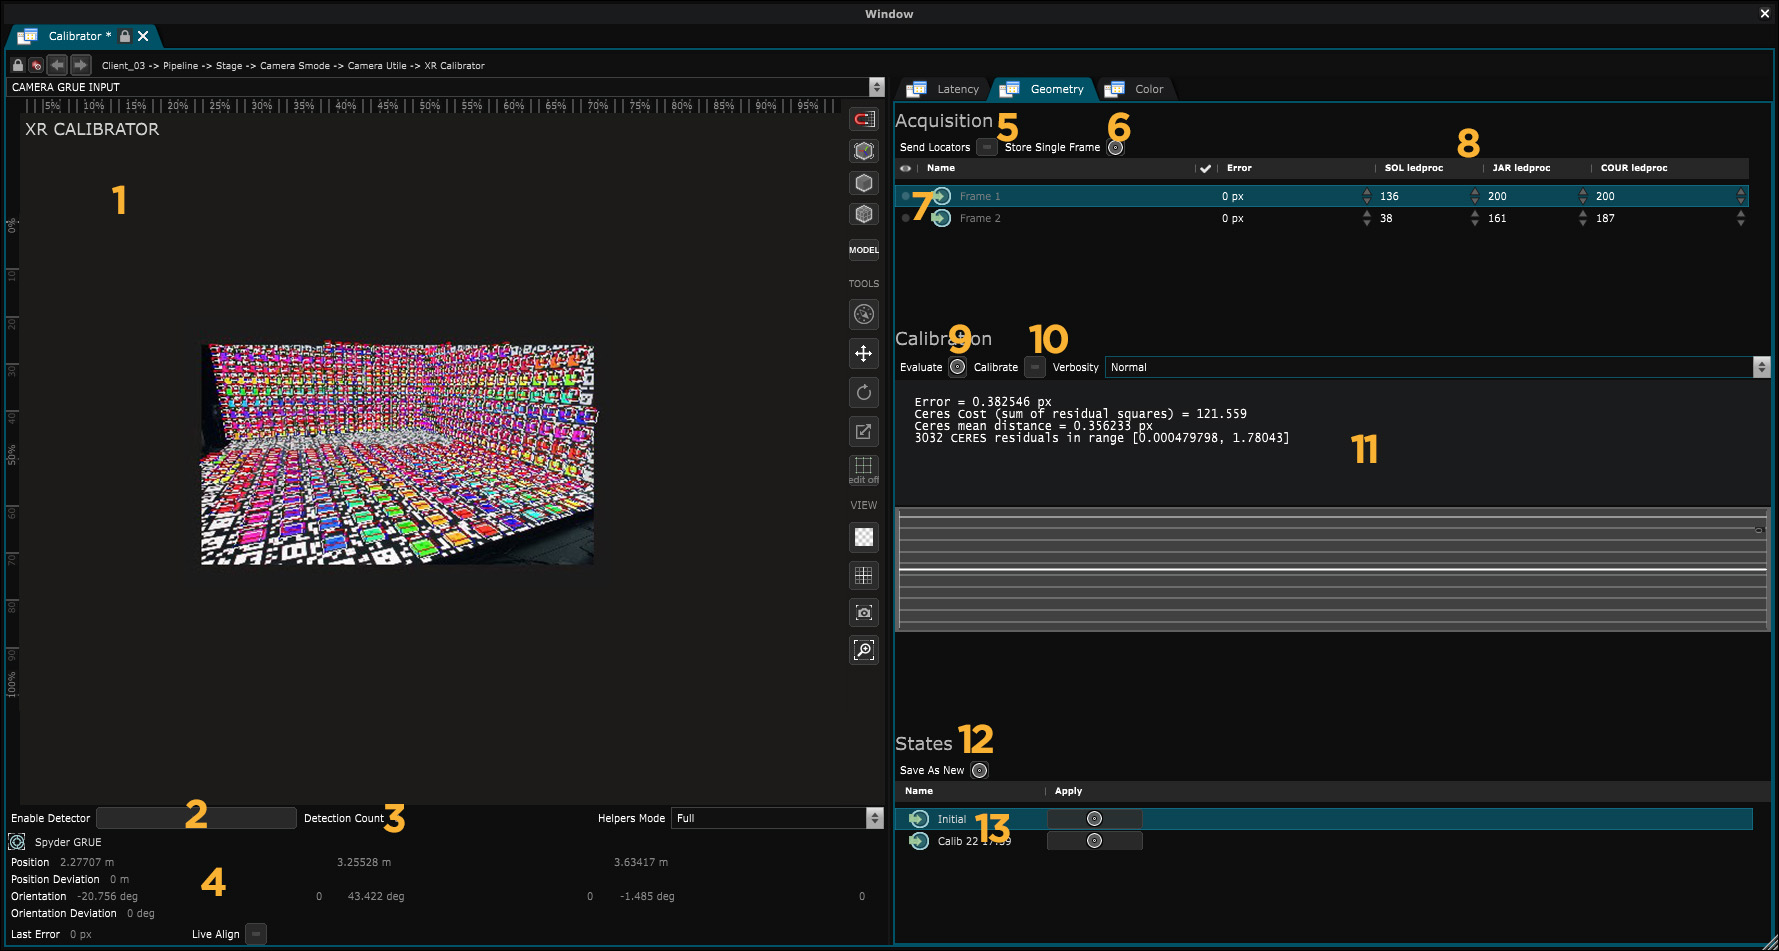The height and width of the screenshot is (951, 1779).
Task: Adjust Frame 1 SOL ledproc stepper arrows
Action: click(1475, 196)
